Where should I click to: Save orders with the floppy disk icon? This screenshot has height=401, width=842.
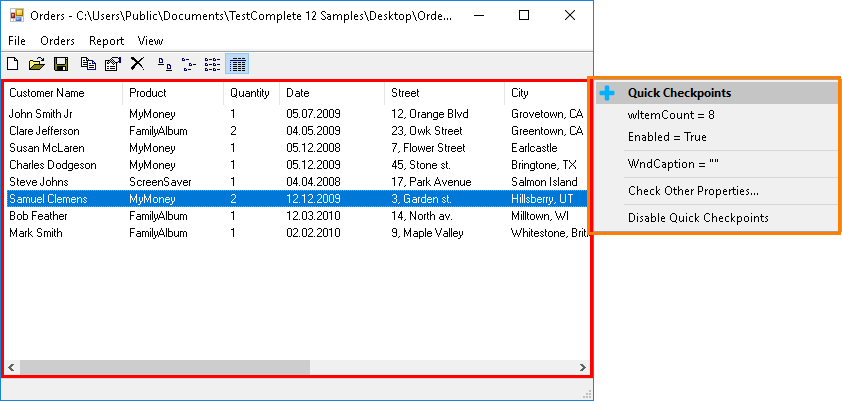pyautogui.click(x=61, y=64)
